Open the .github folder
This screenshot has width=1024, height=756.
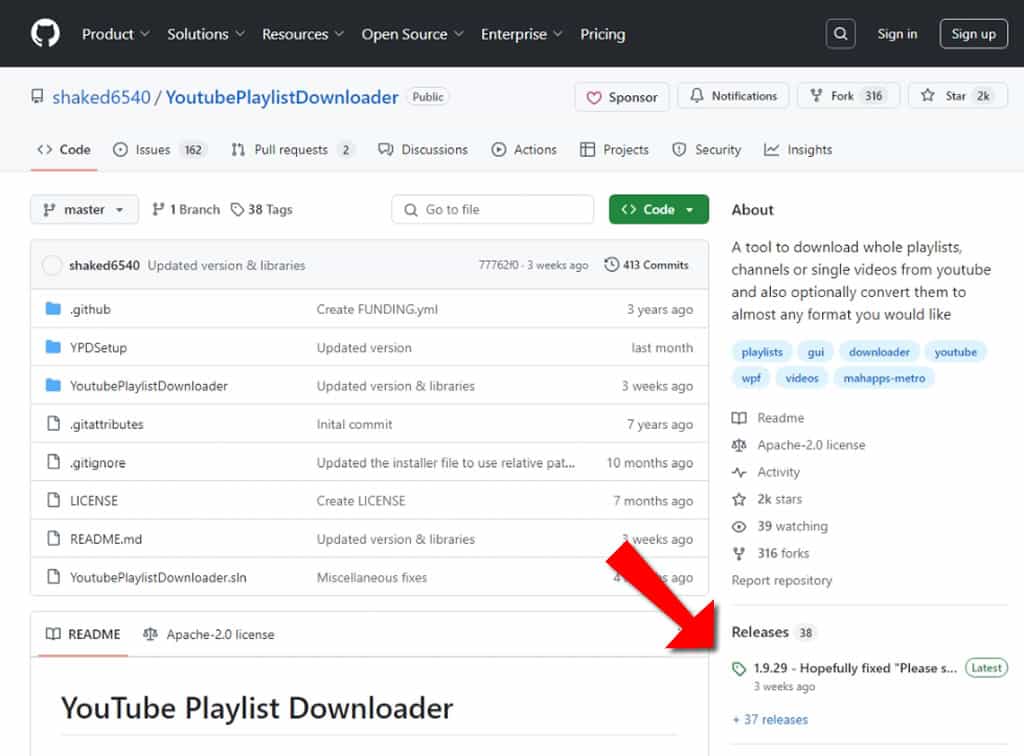tap(90, 309)
